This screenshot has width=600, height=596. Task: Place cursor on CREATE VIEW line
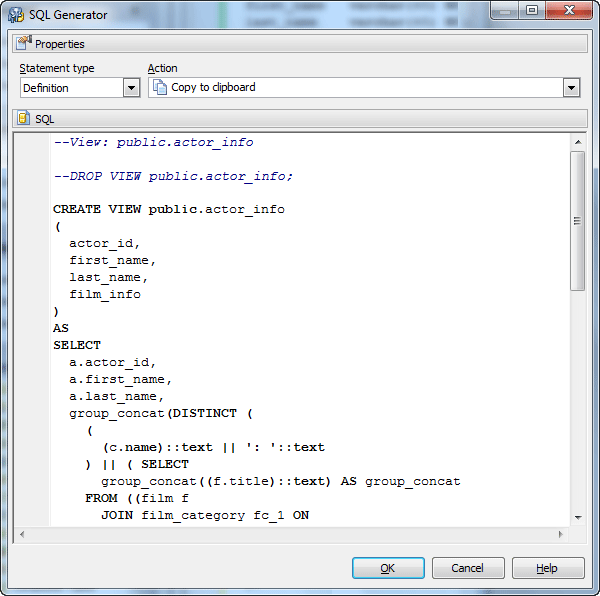tap(168, 210)
